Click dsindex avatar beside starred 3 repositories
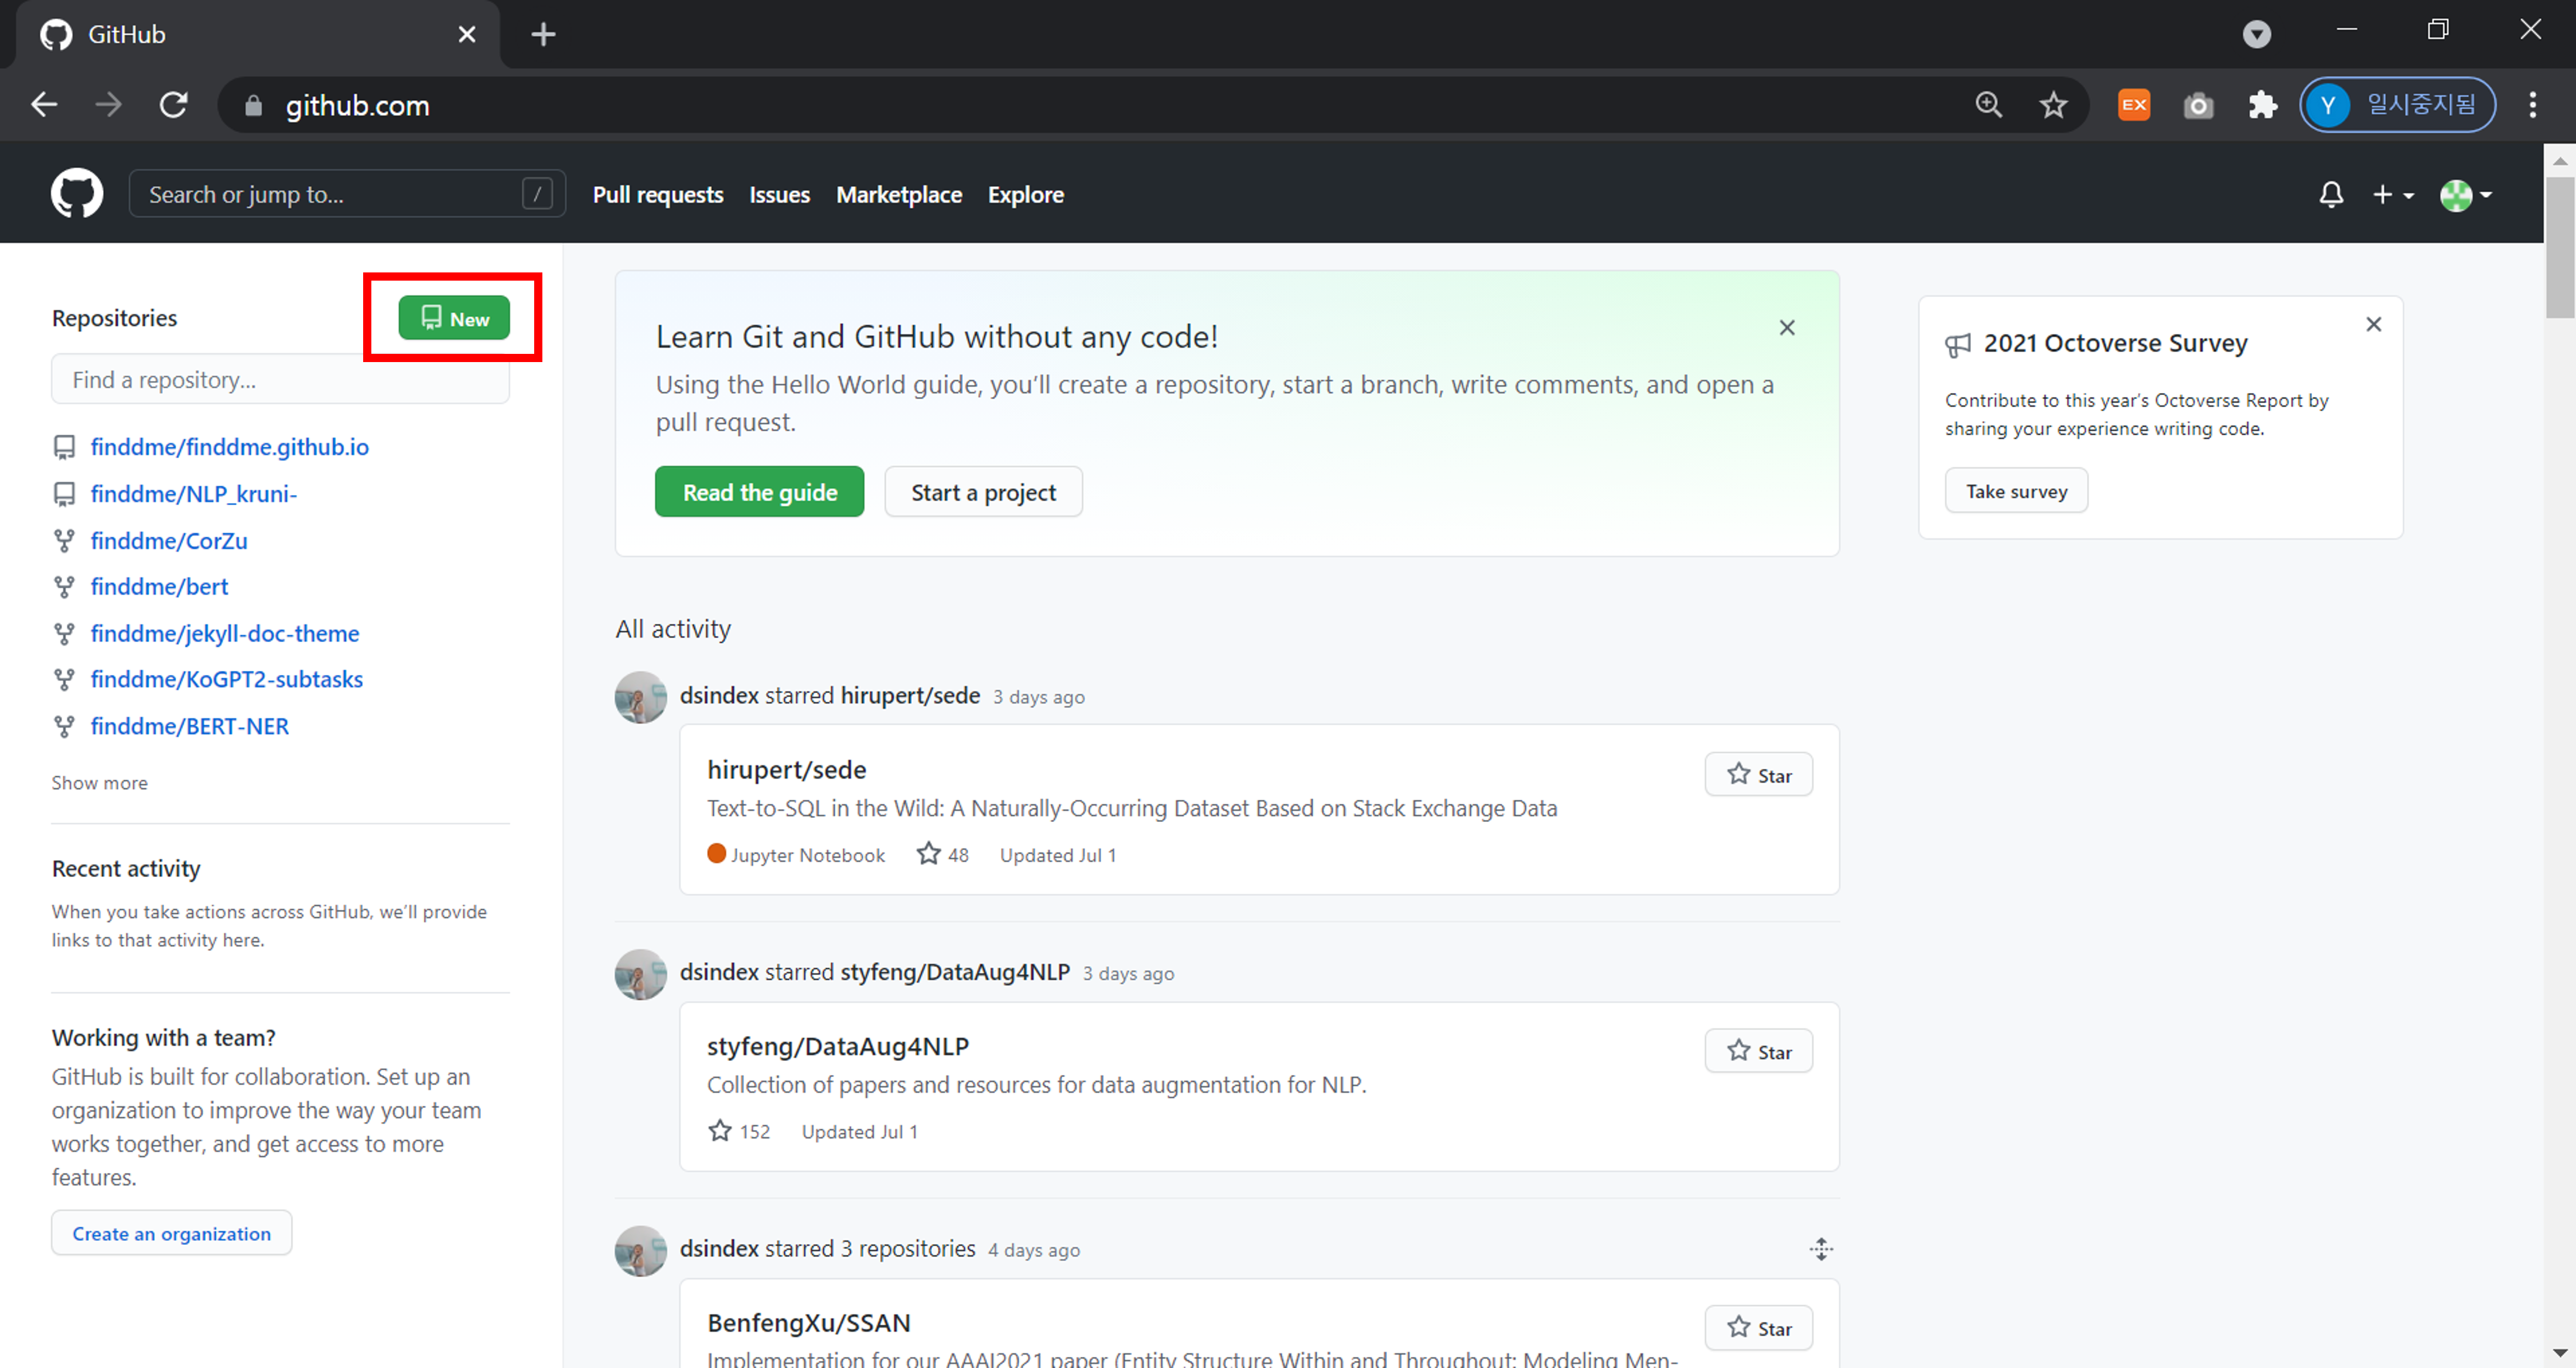Image resolution: width=2576 pixels, height=1368 pixels. [640, 1250]
